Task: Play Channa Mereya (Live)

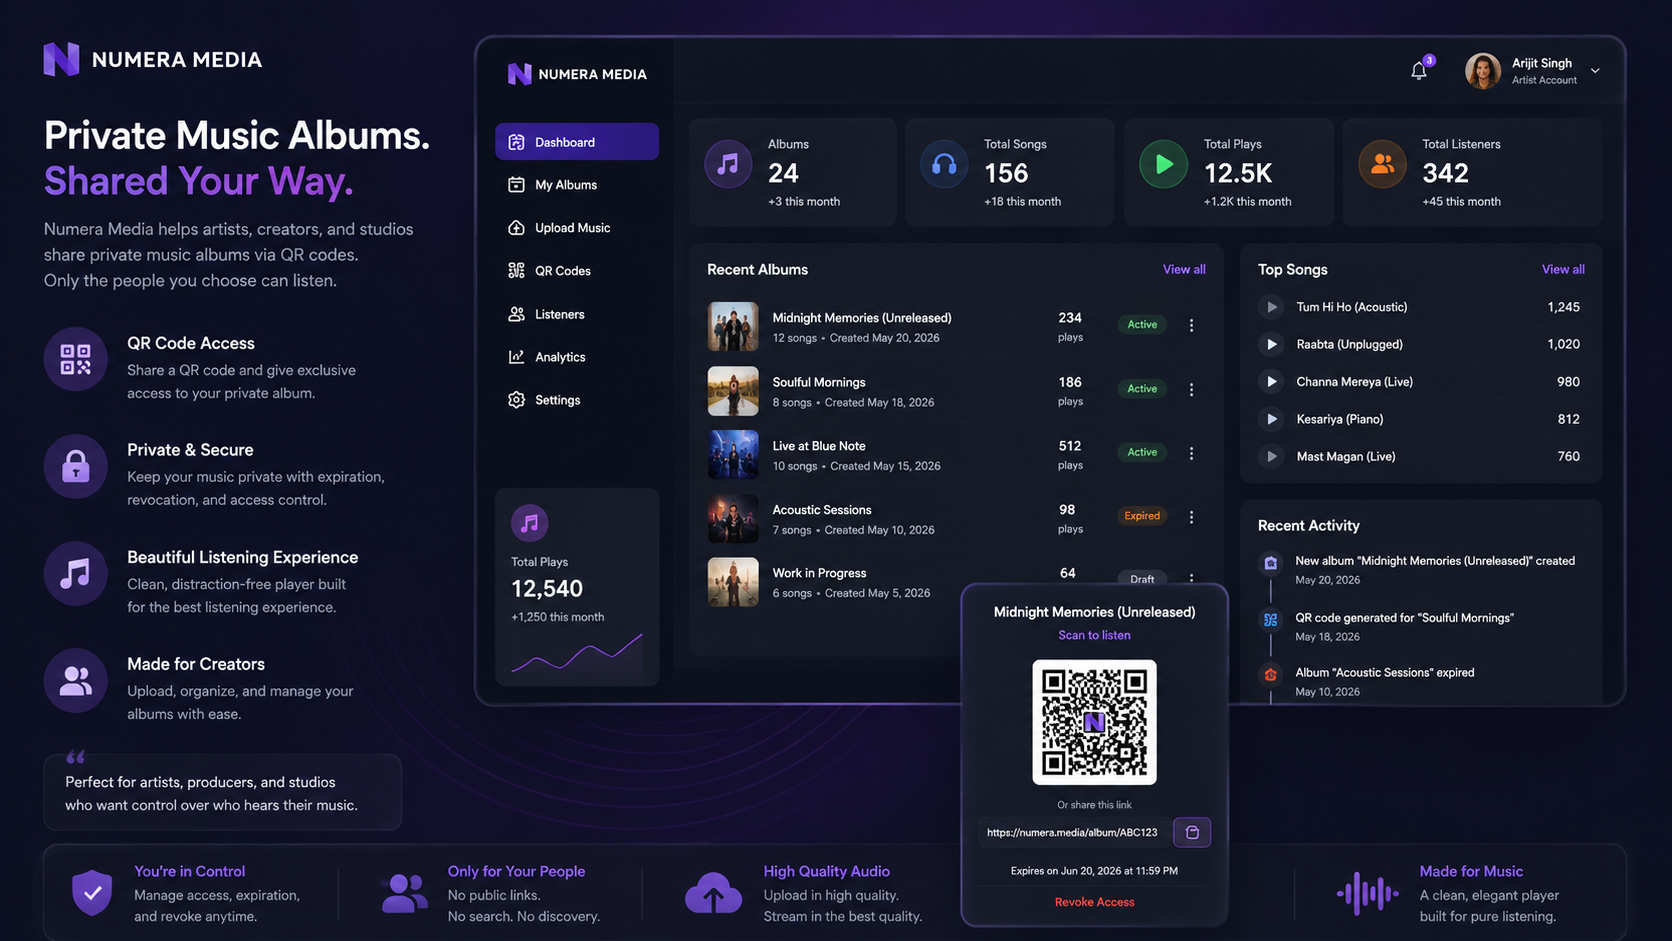Action: [1271, 382]
